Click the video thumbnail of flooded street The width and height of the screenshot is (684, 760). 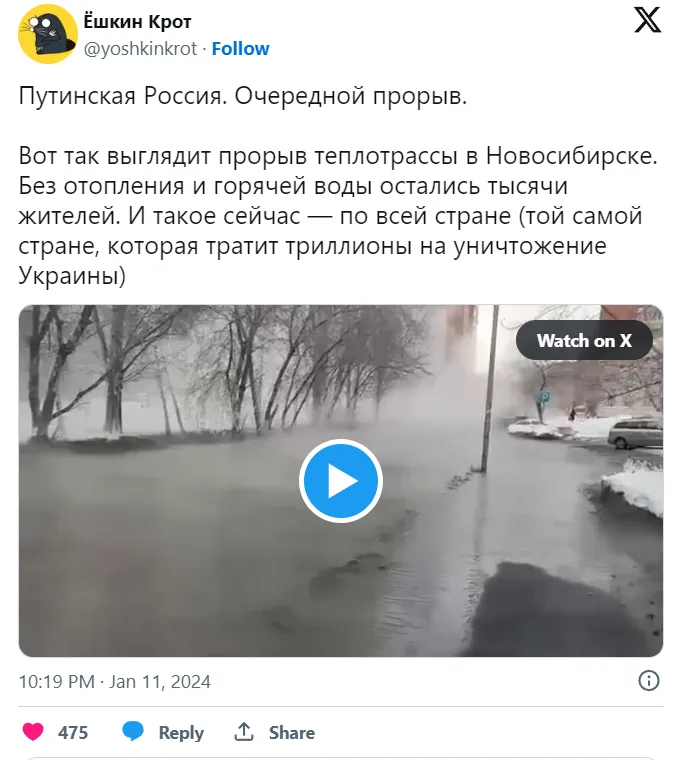click(341, 481)
